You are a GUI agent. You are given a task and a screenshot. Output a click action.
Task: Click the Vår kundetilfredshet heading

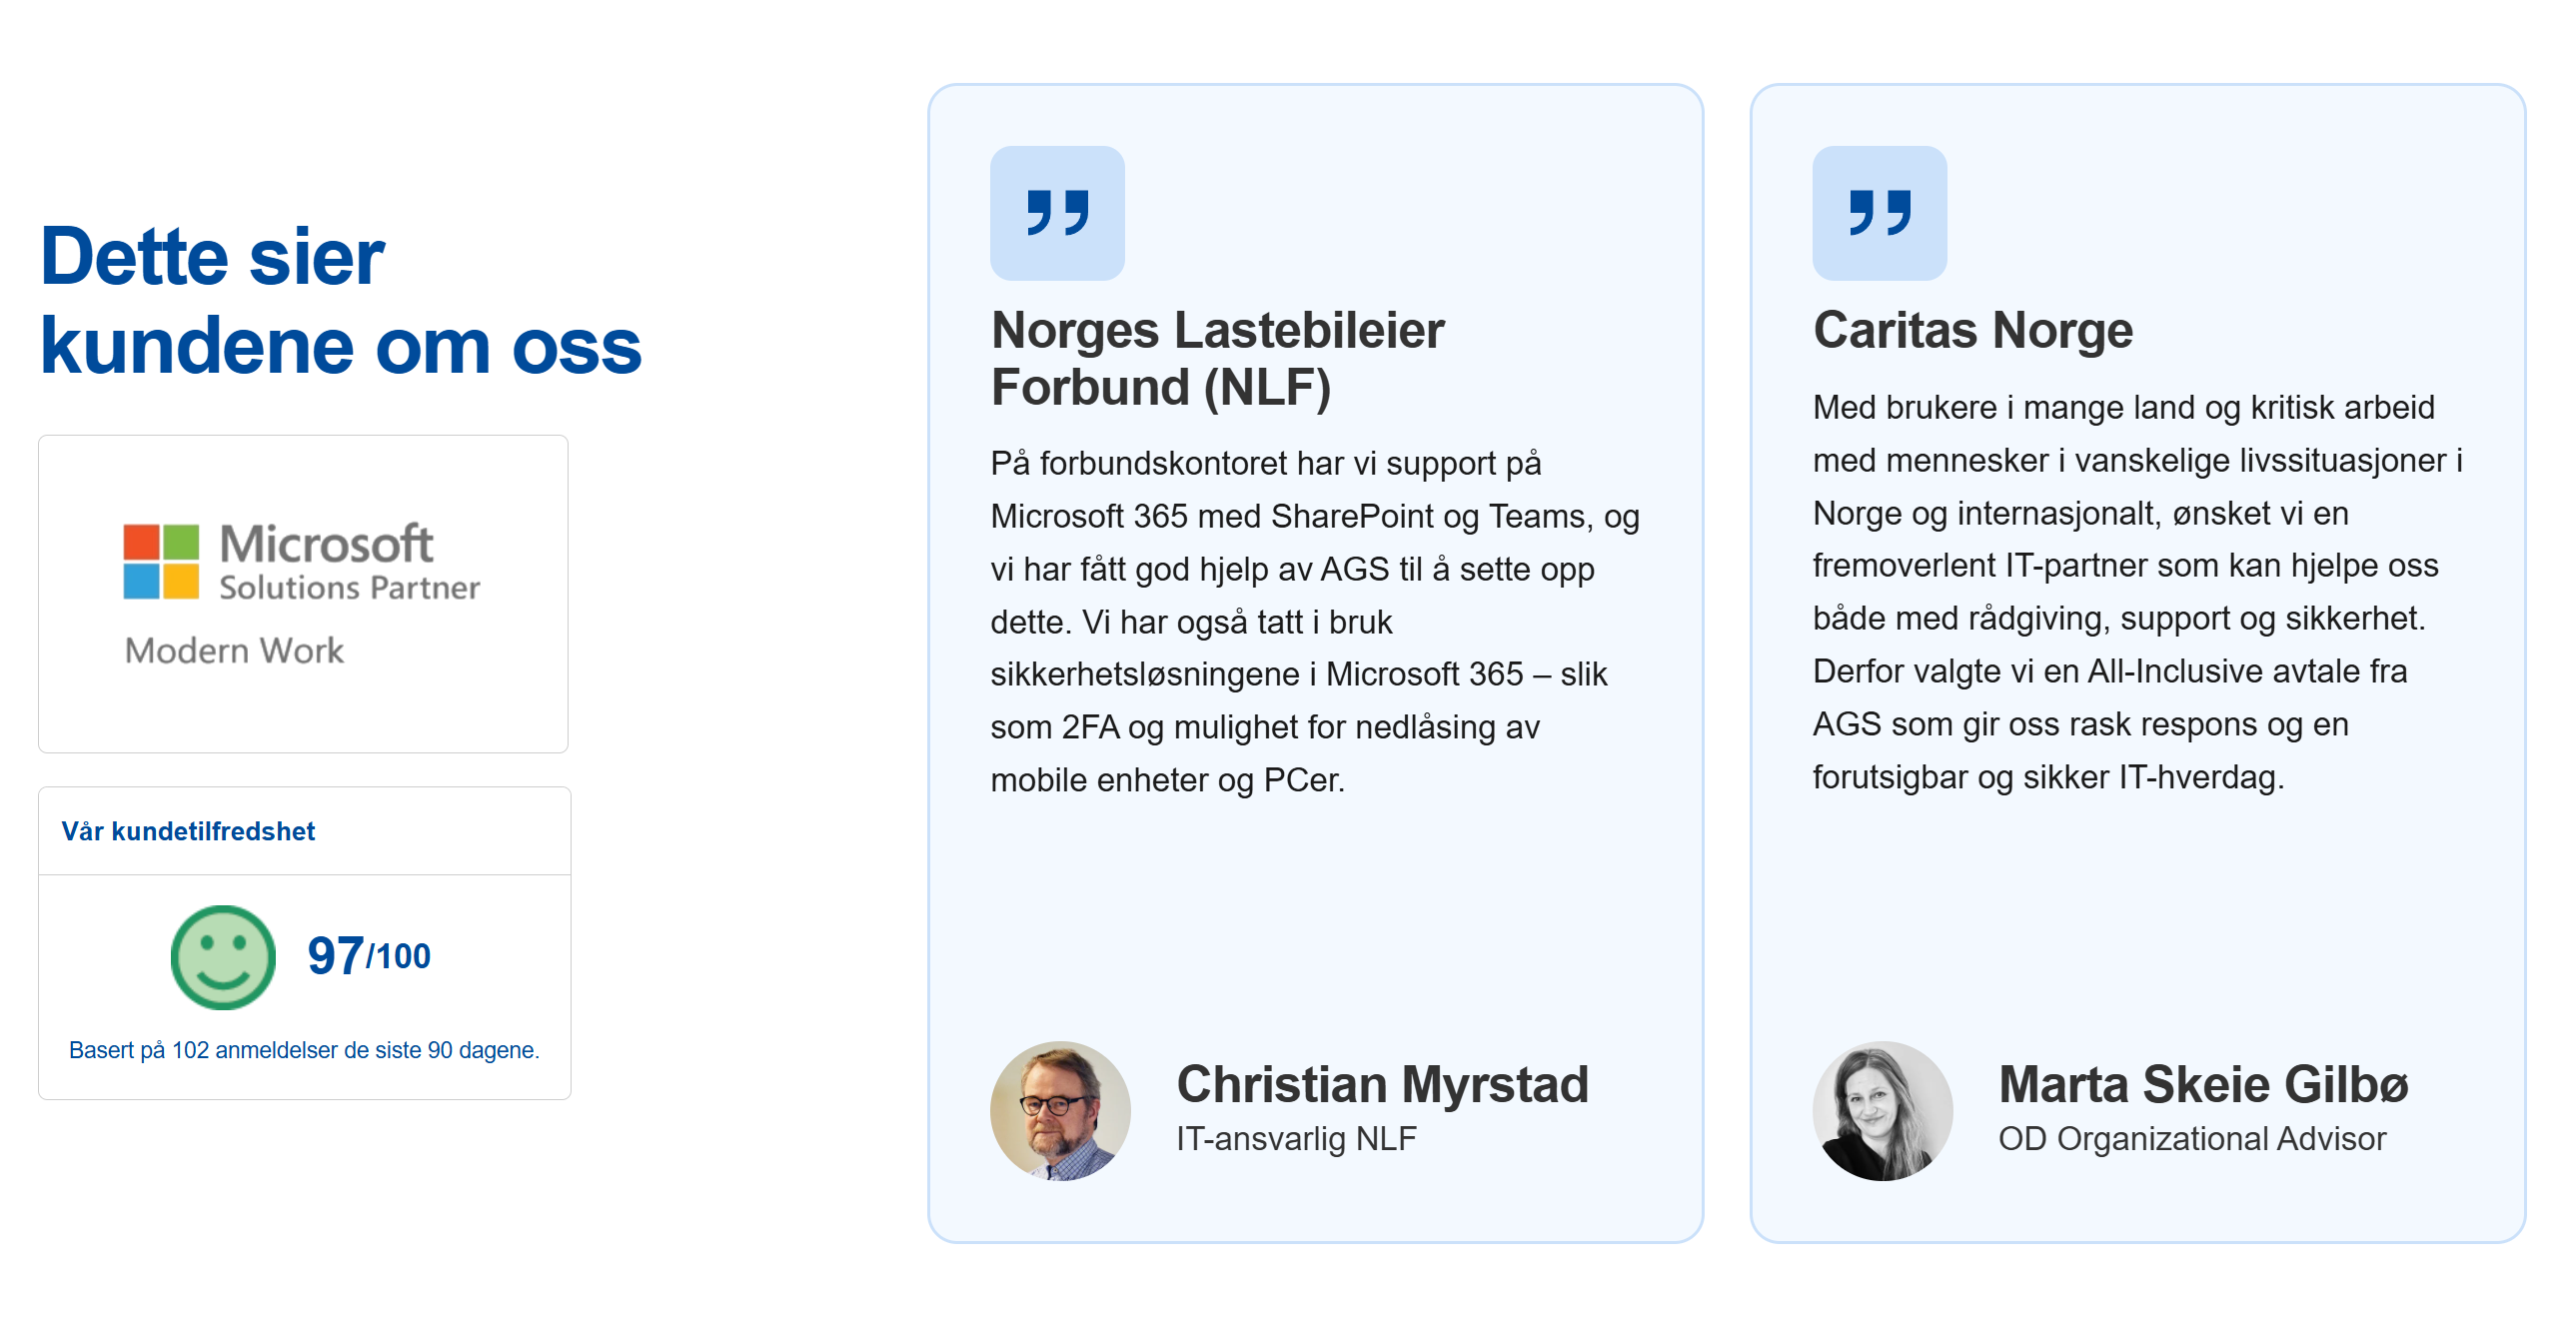[188, 831]
